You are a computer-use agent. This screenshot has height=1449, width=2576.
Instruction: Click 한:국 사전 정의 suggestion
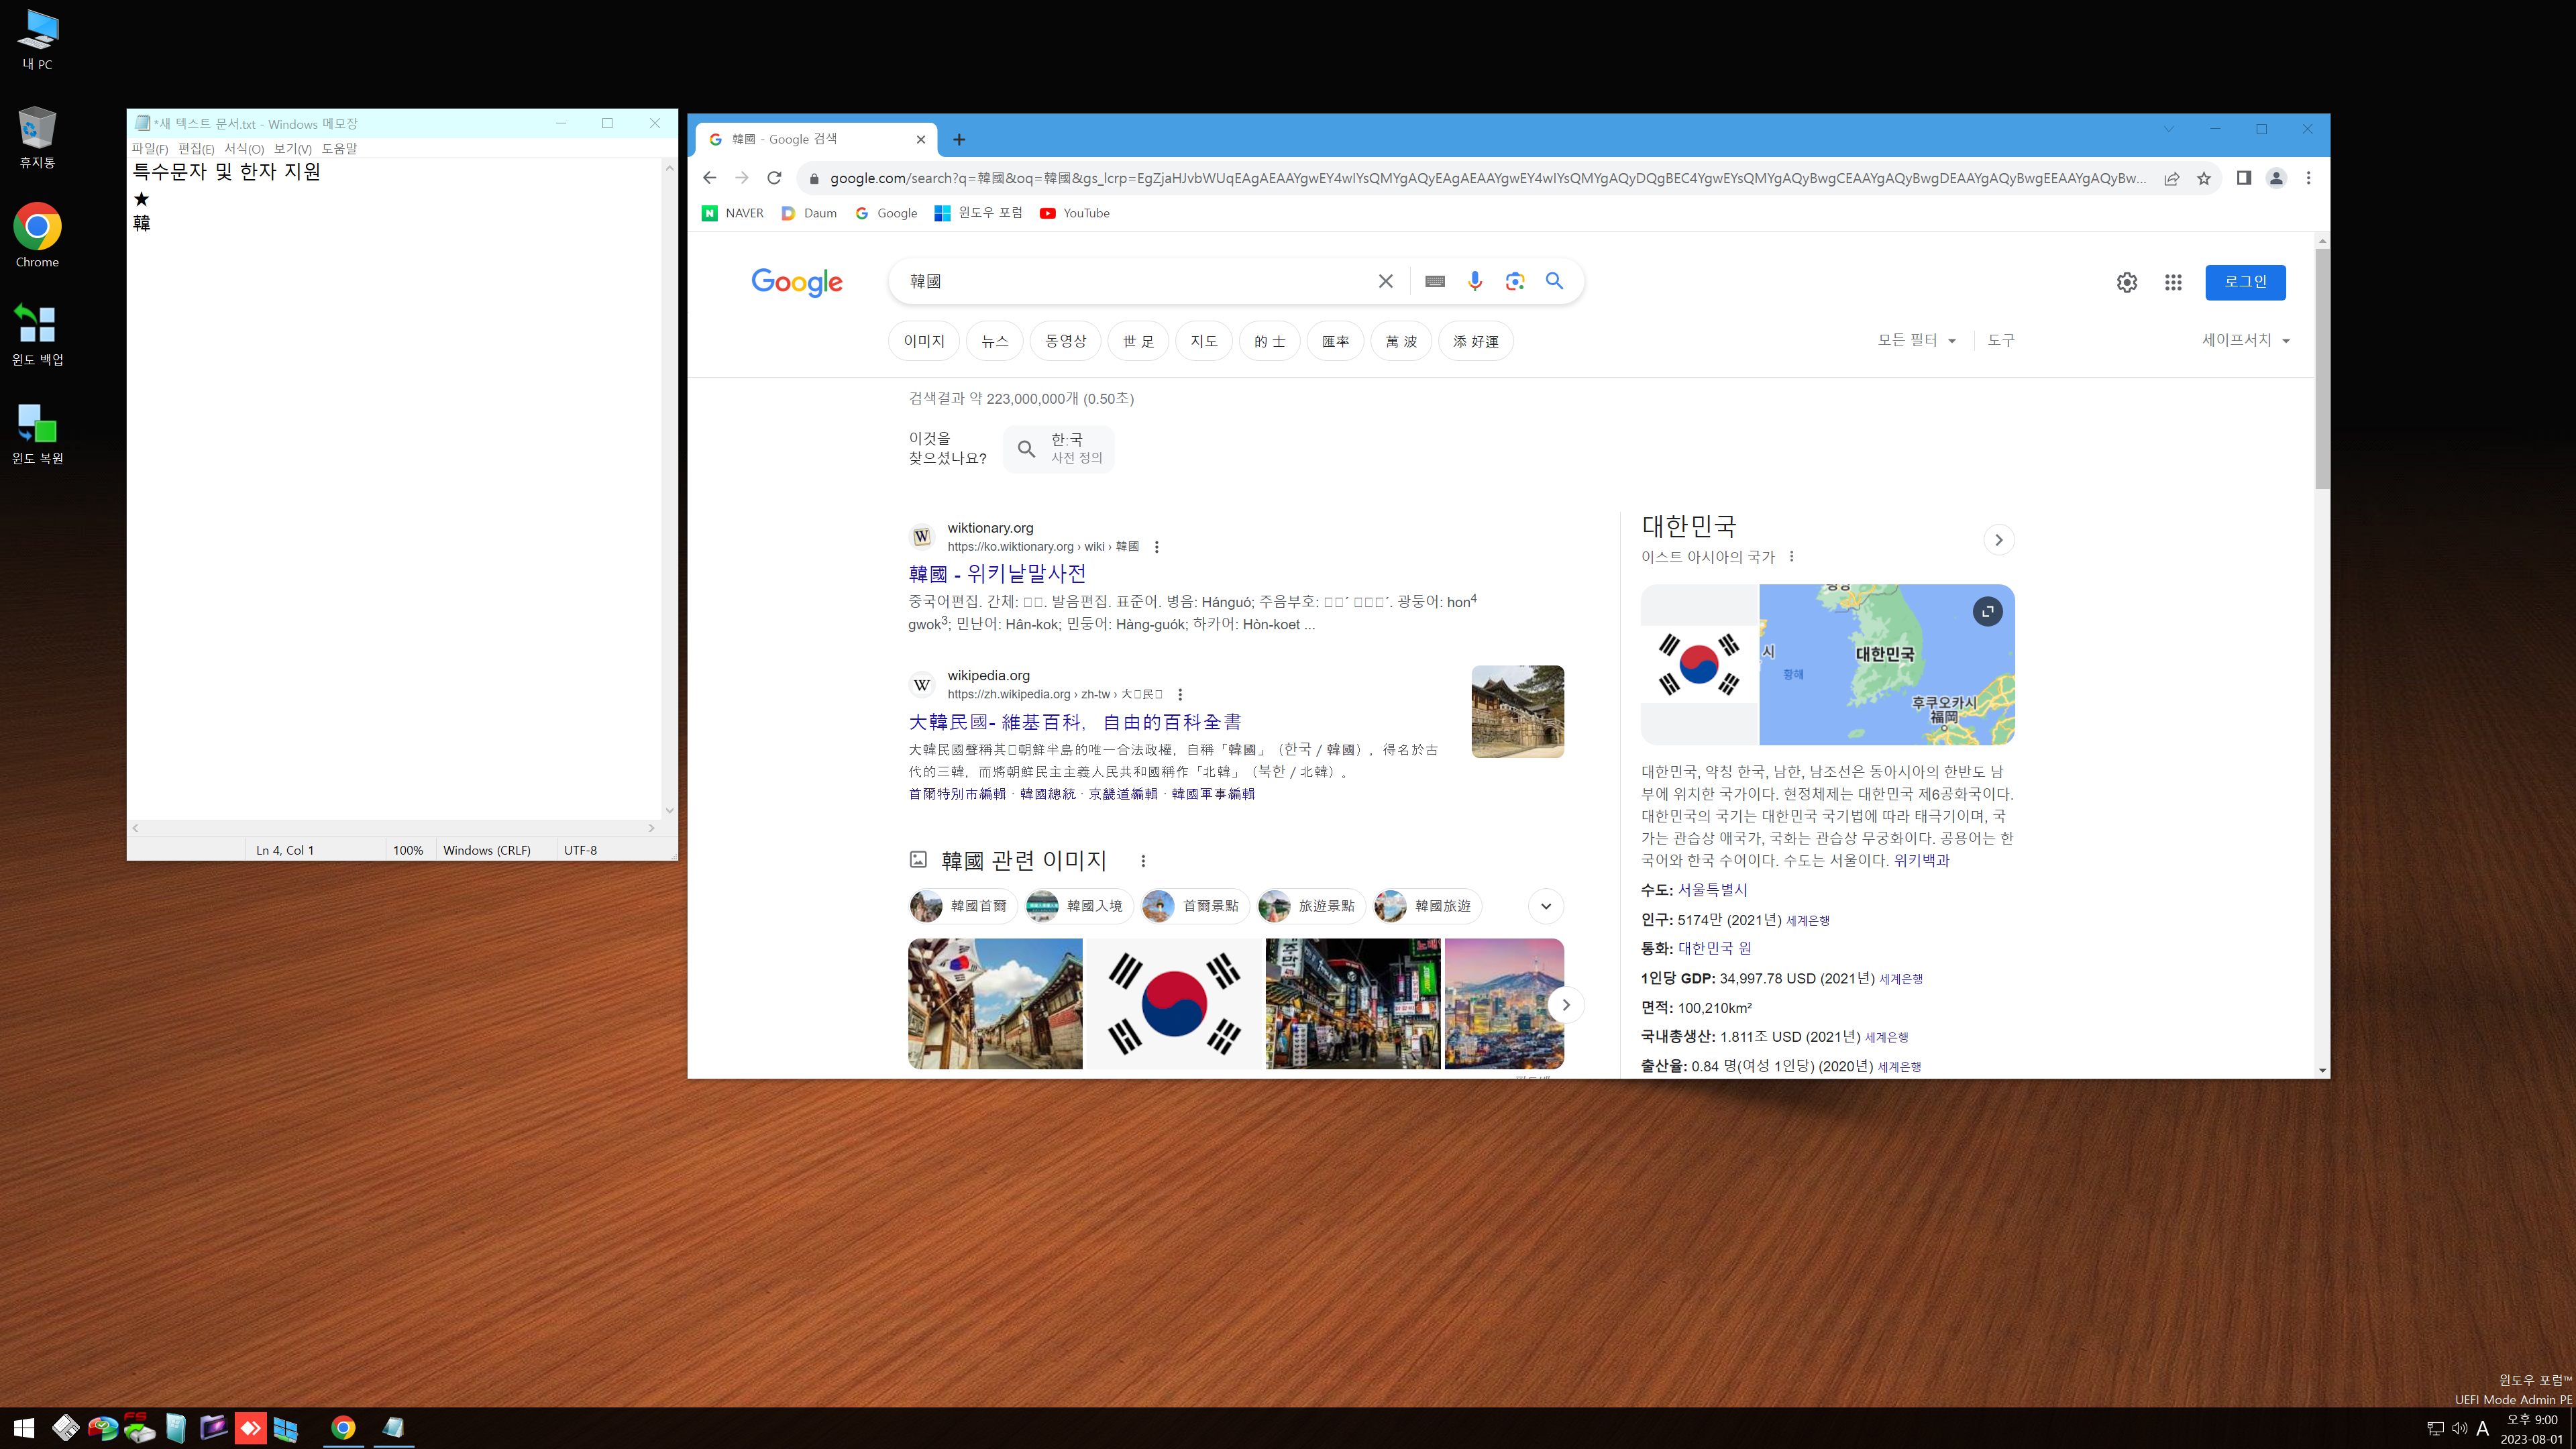click(1059, 448)
